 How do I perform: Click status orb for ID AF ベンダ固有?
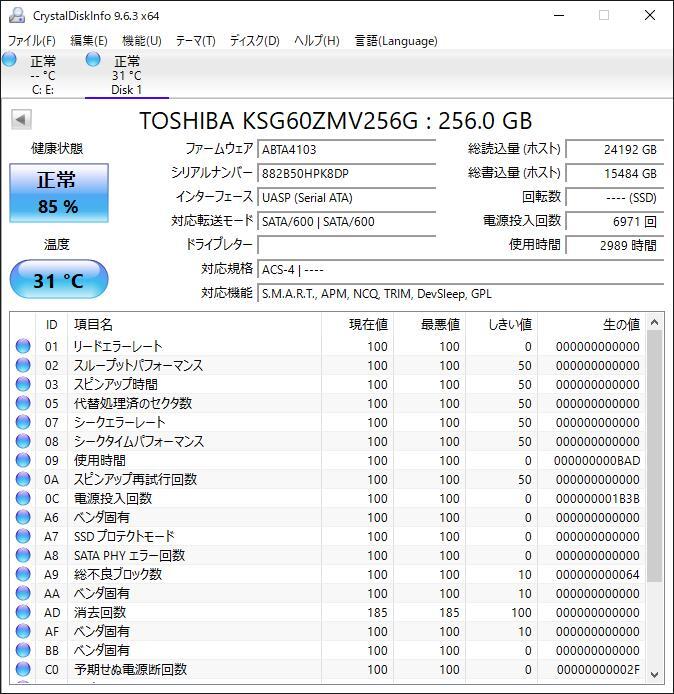tap(23, 632)
